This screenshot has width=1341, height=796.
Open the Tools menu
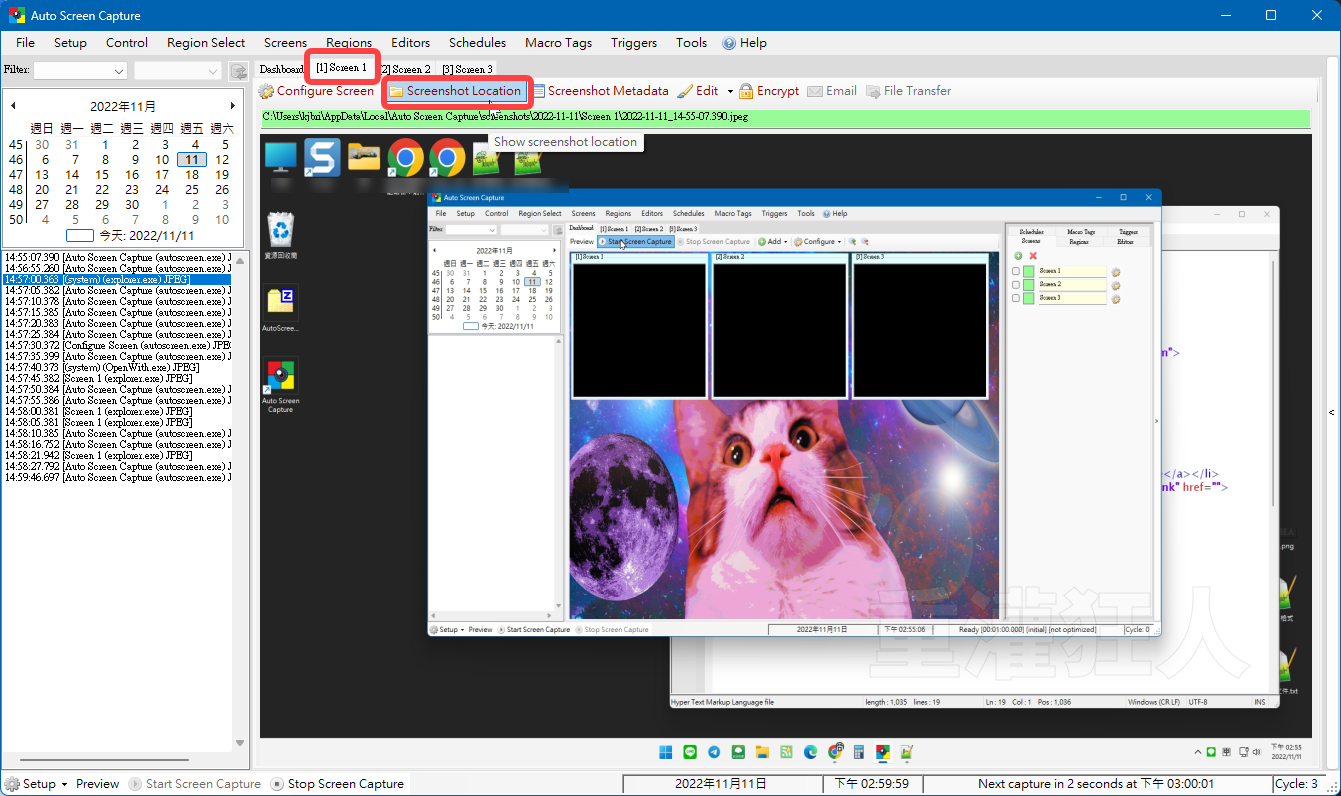(691, 43)
